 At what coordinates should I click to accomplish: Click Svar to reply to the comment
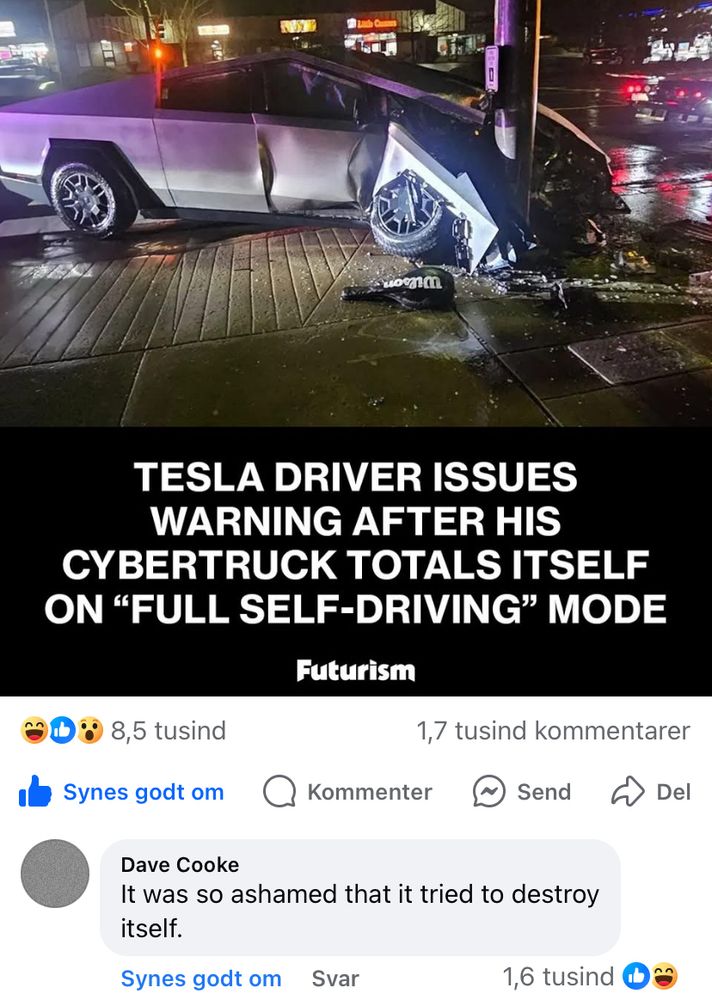[x=336, y=978]
